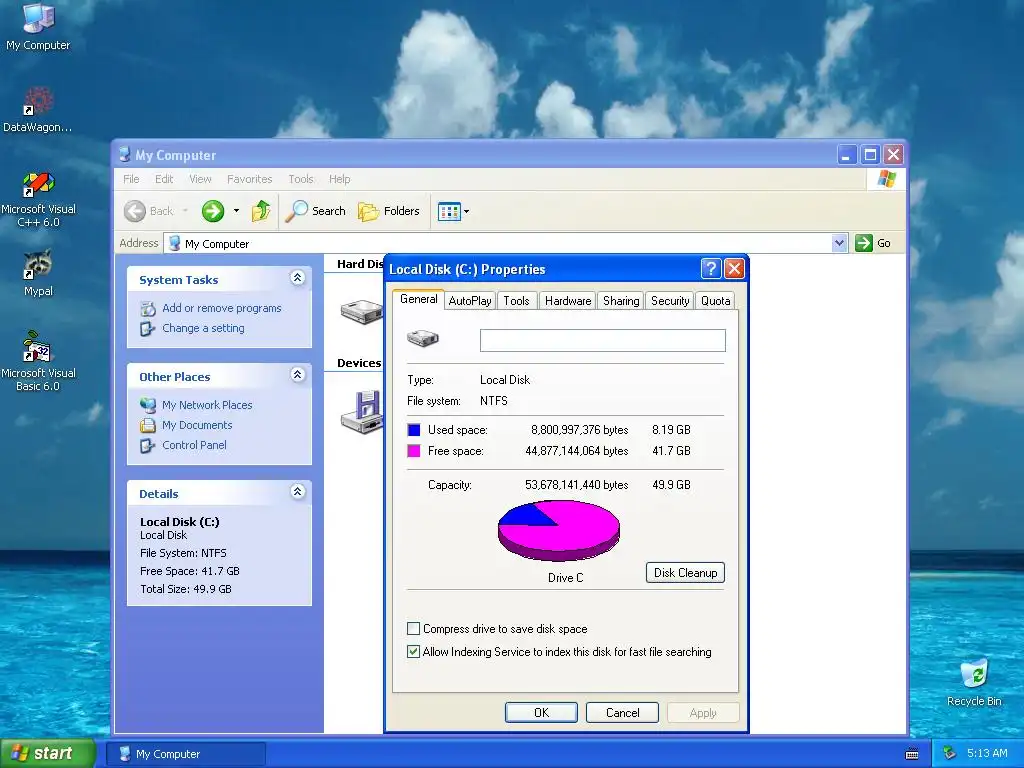
Task: Open the Forward history dropdown arrow
Action: coord(236,211)
